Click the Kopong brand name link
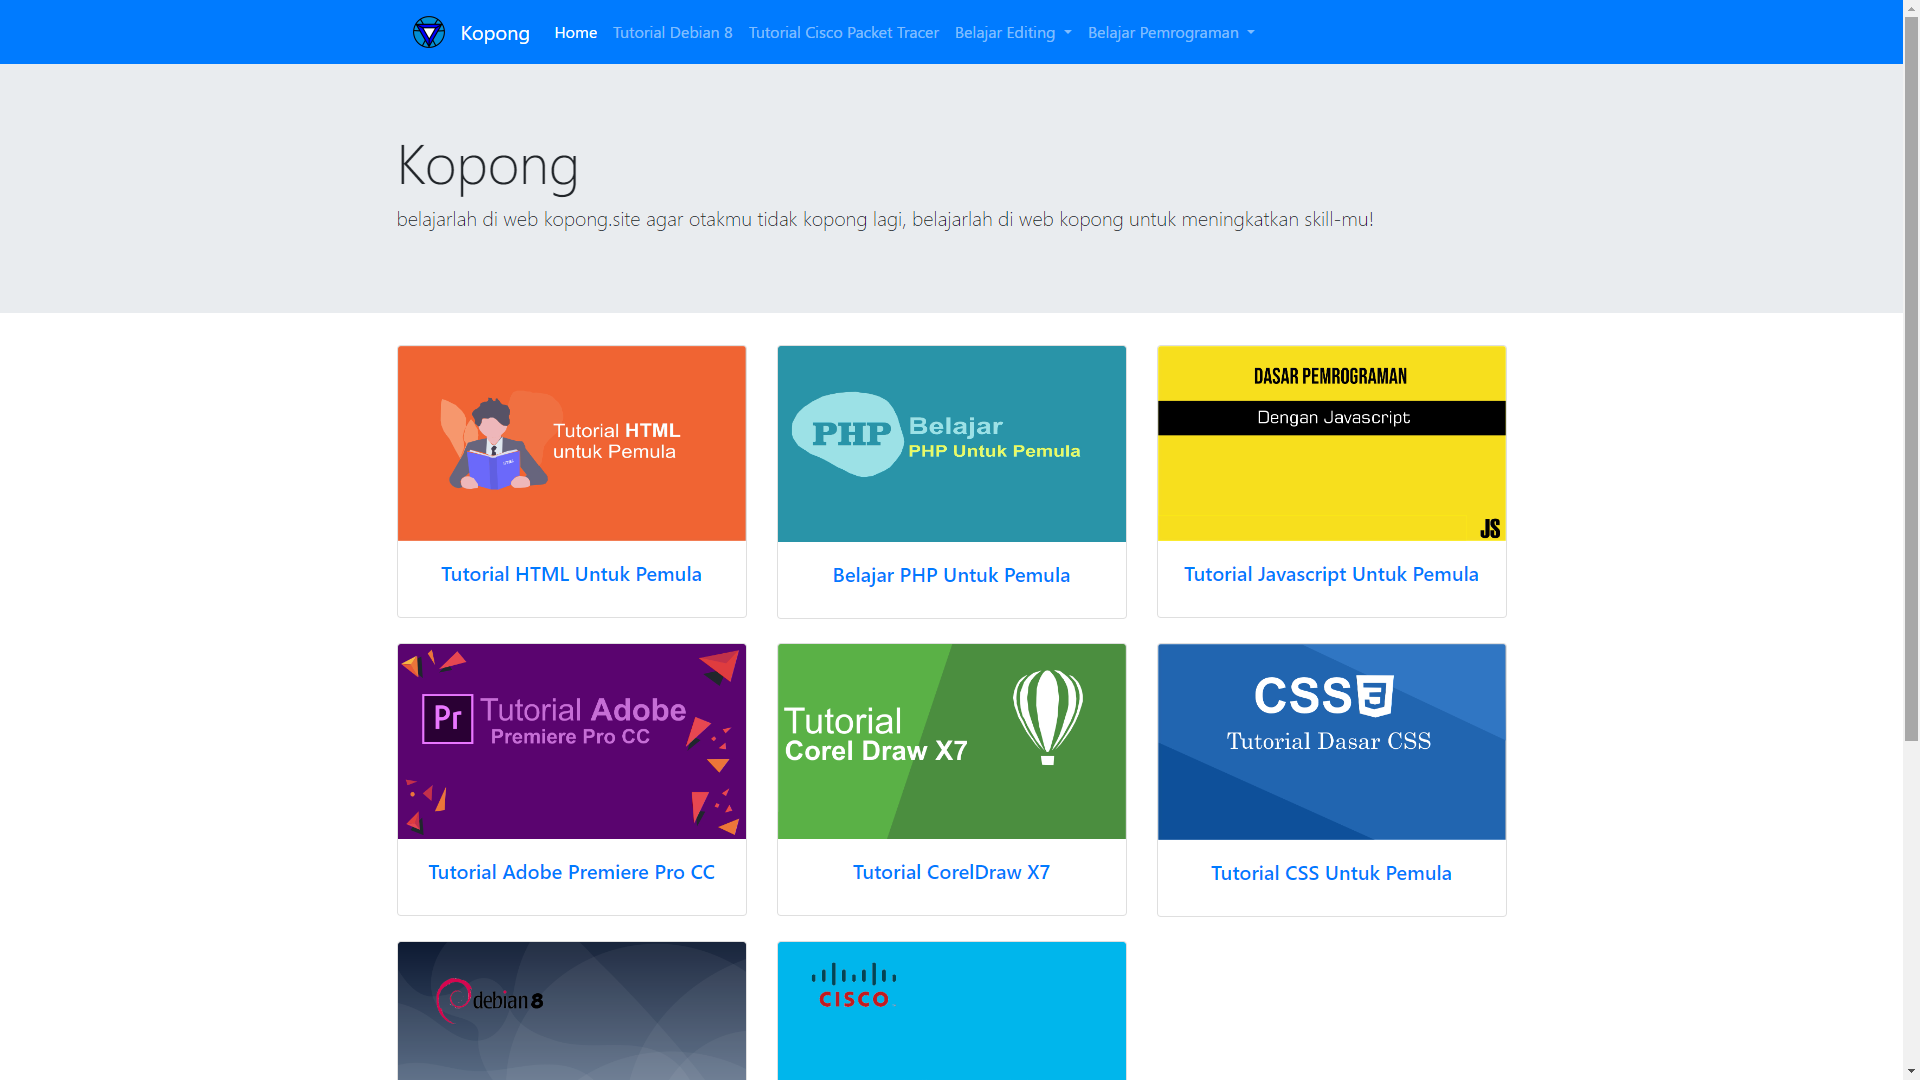1920x1080 pixels. [495, 33]
